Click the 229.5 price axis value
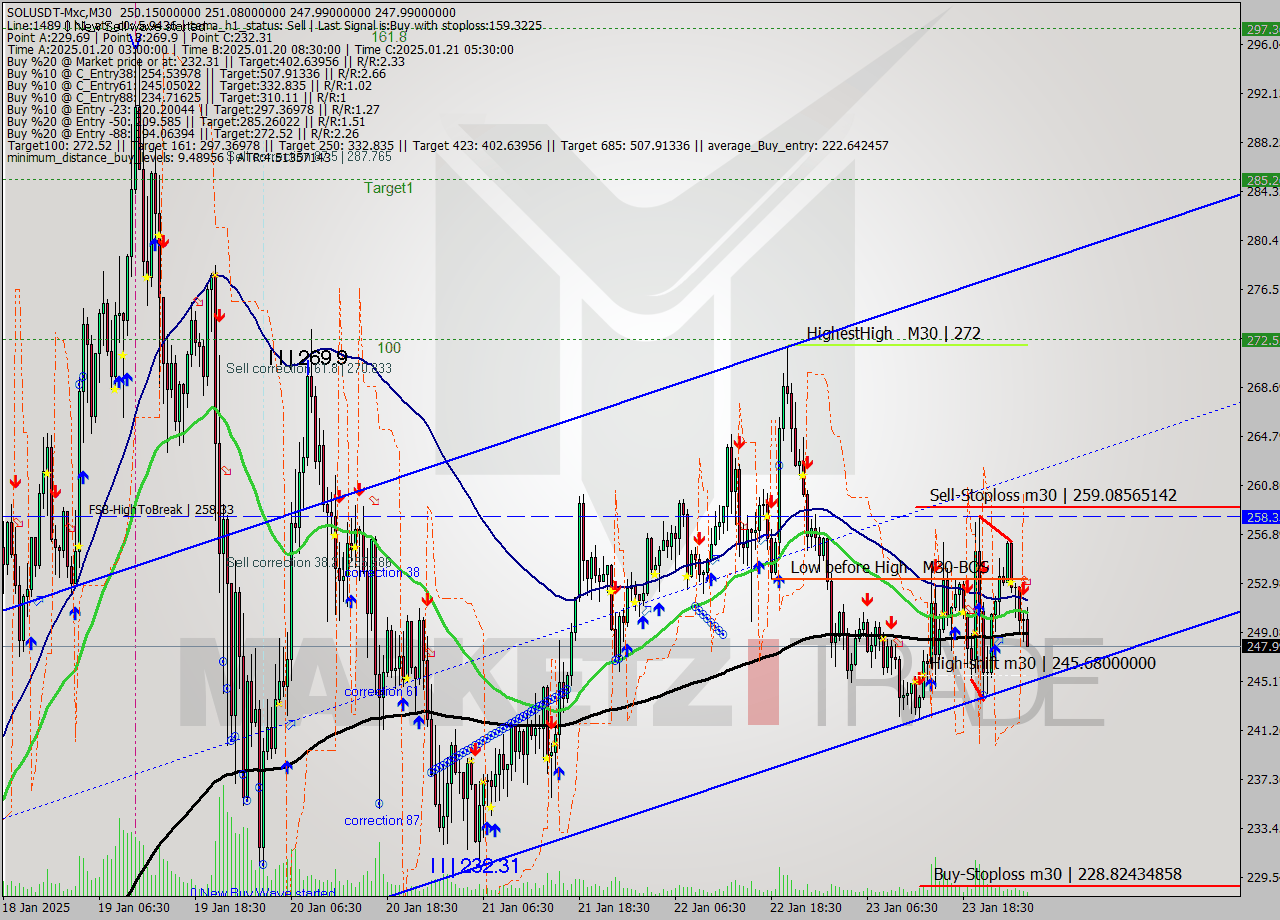Viewport: 1280px width, 920px height. [1261, 877]
